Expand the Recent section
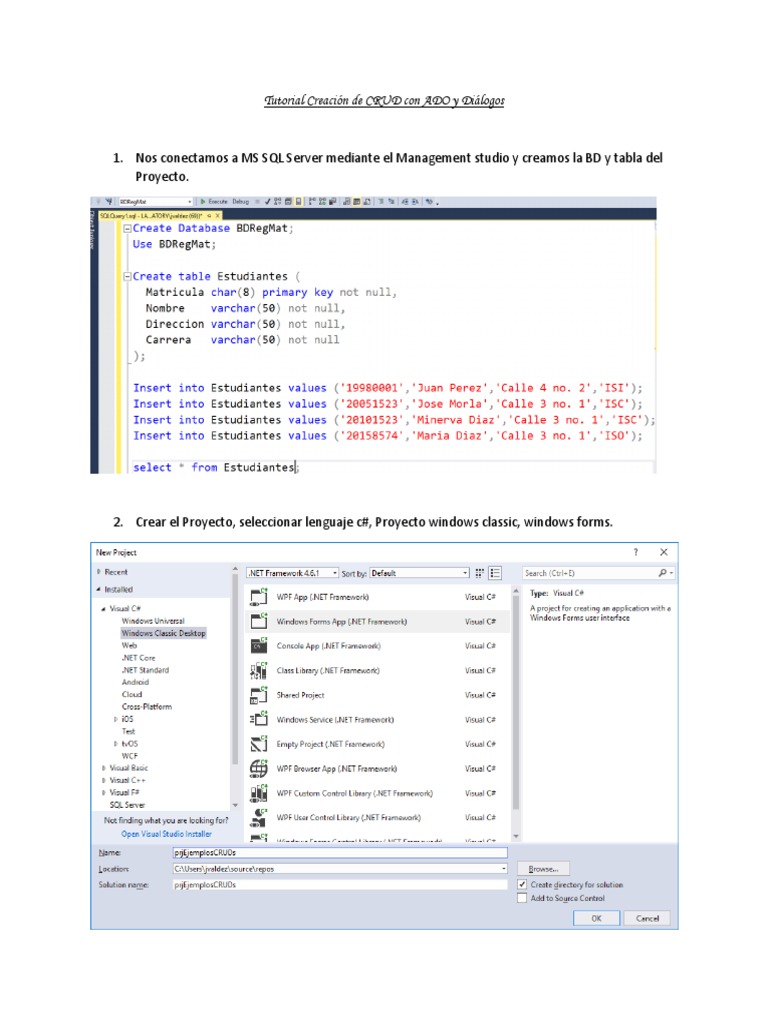Image resolution: width=768 pixels, height=1024 pixels. pos(99,571)
